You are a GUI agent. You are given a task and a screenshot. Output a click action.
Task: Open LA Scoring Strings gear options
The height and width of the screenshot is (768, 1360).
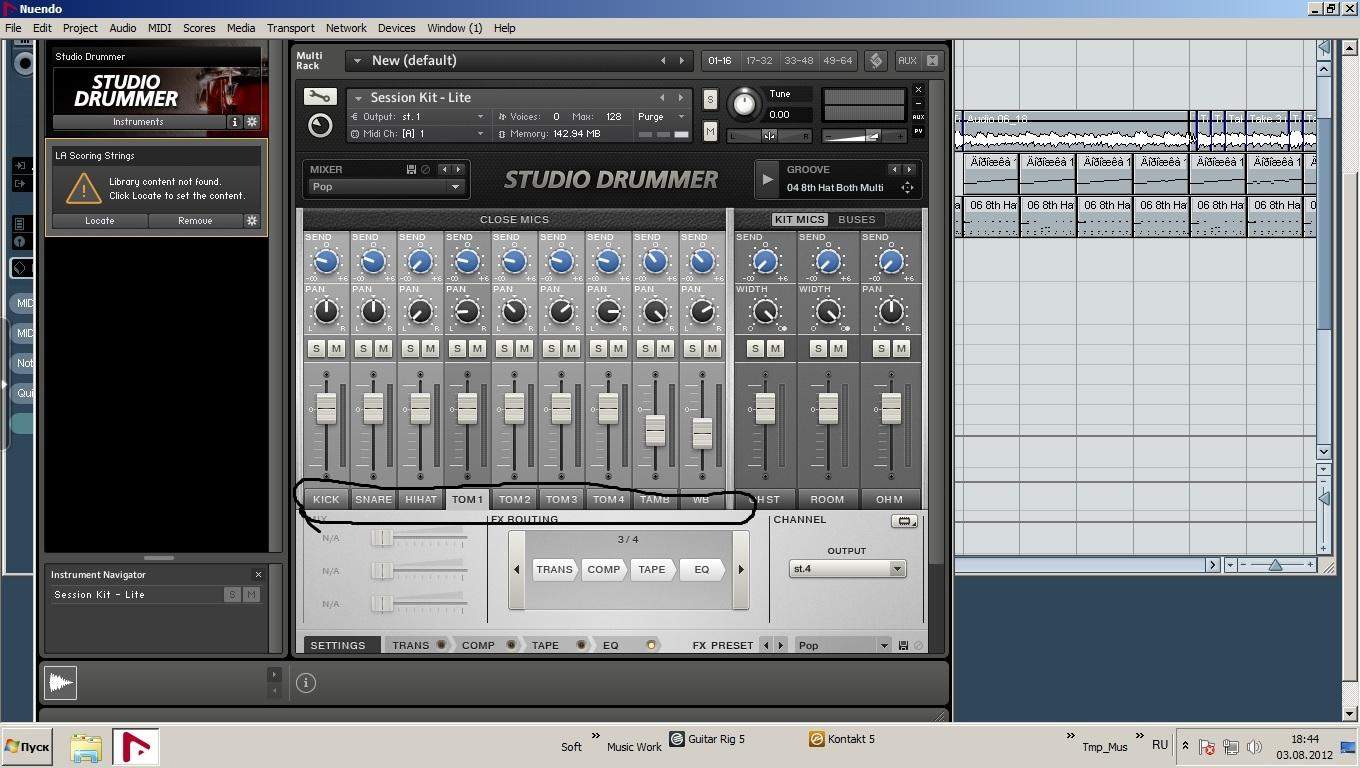tap(252, 221)
